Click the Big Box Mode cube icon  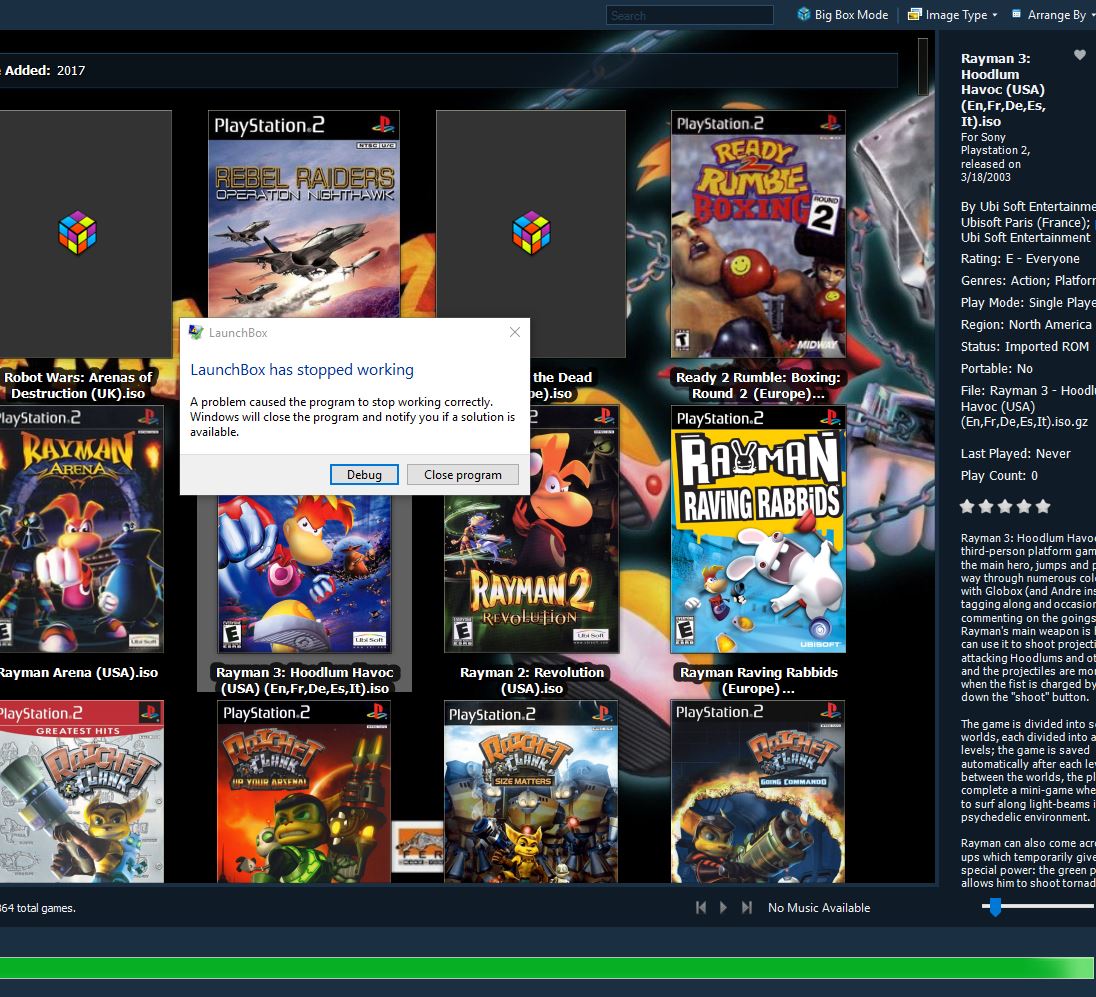coord(804,15)
